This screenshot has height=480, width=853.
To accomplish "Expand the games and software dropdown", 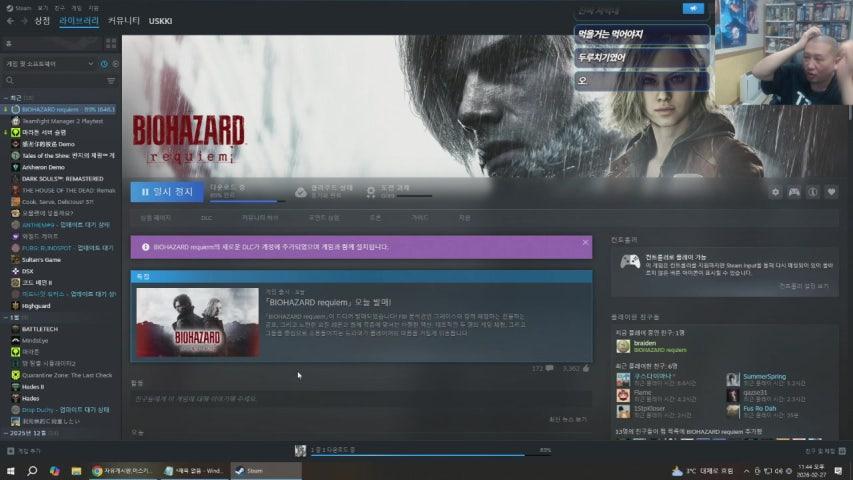I will [x=91, y=63].
